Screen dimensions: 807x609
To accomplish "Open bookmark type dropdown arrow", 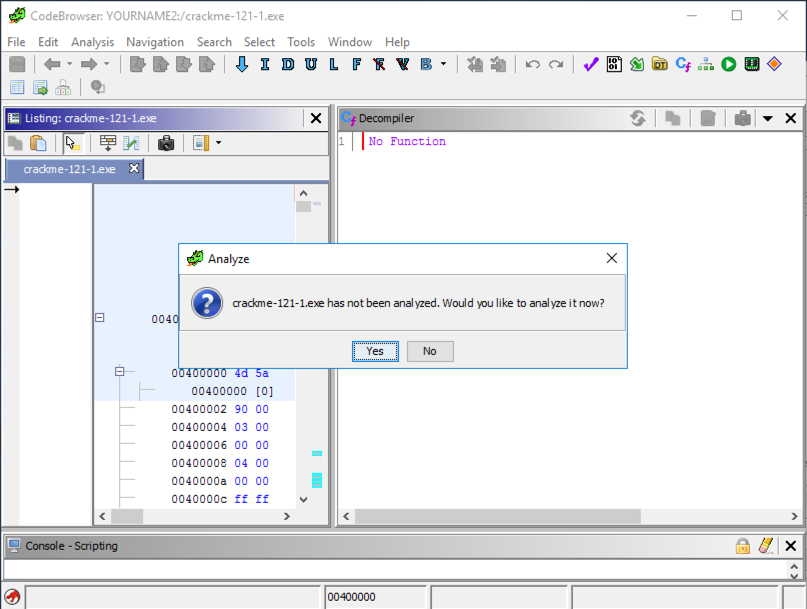I will 444,64.
